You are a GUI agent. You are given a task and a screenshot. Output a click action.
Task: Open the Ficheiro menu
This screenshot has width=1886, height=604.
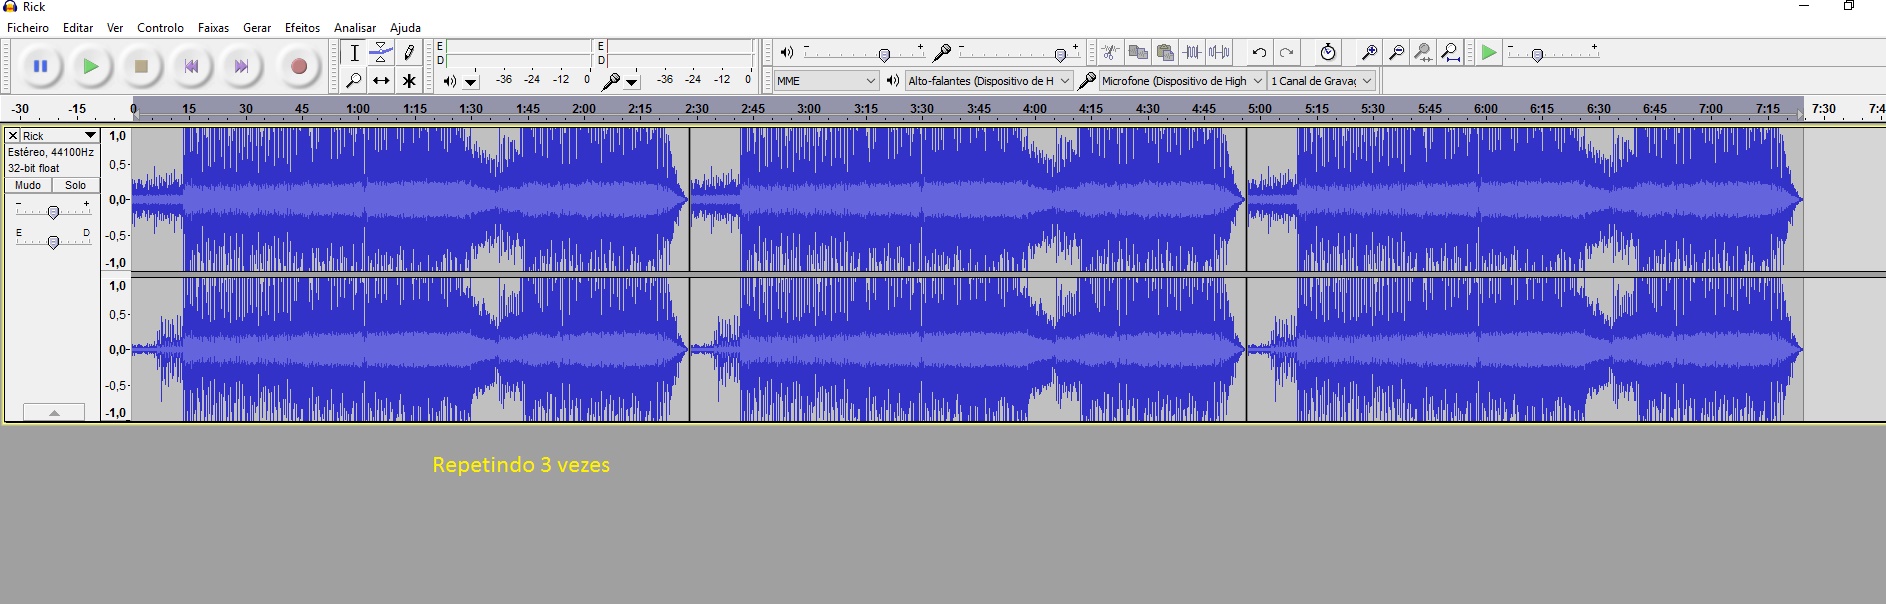[x=28, y=28]
